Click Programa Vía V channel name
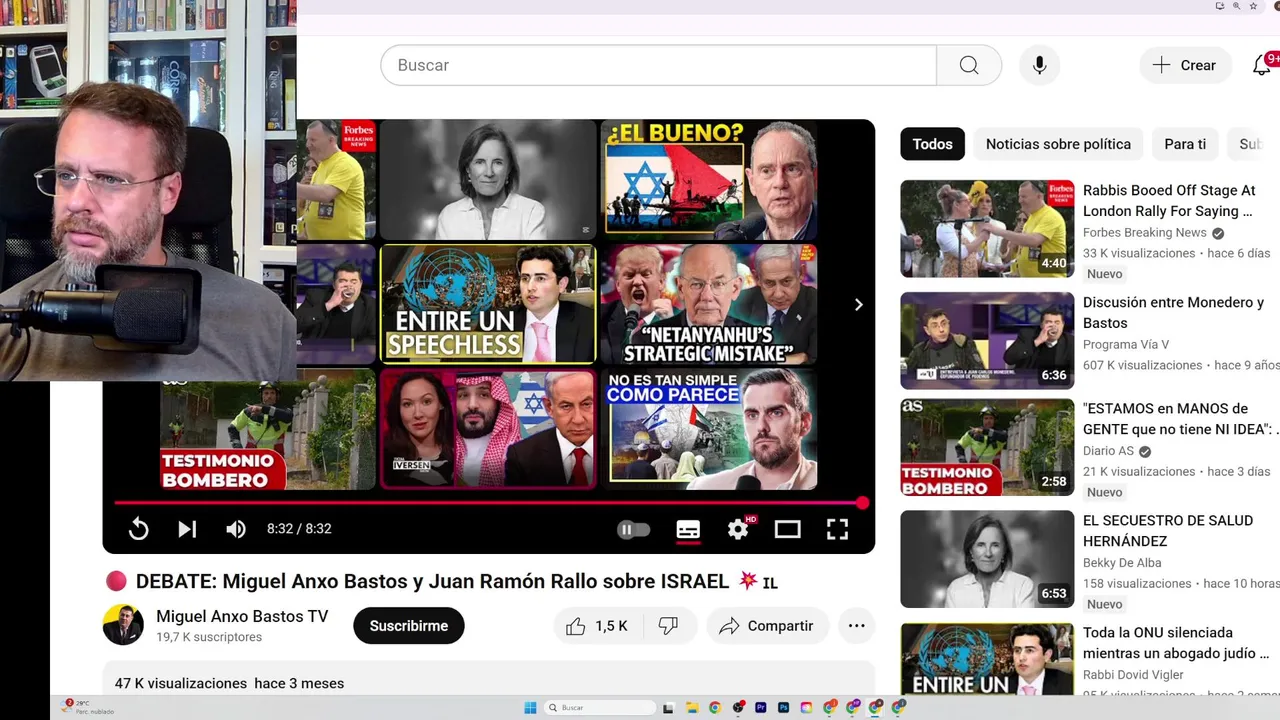 [1126, 345]
